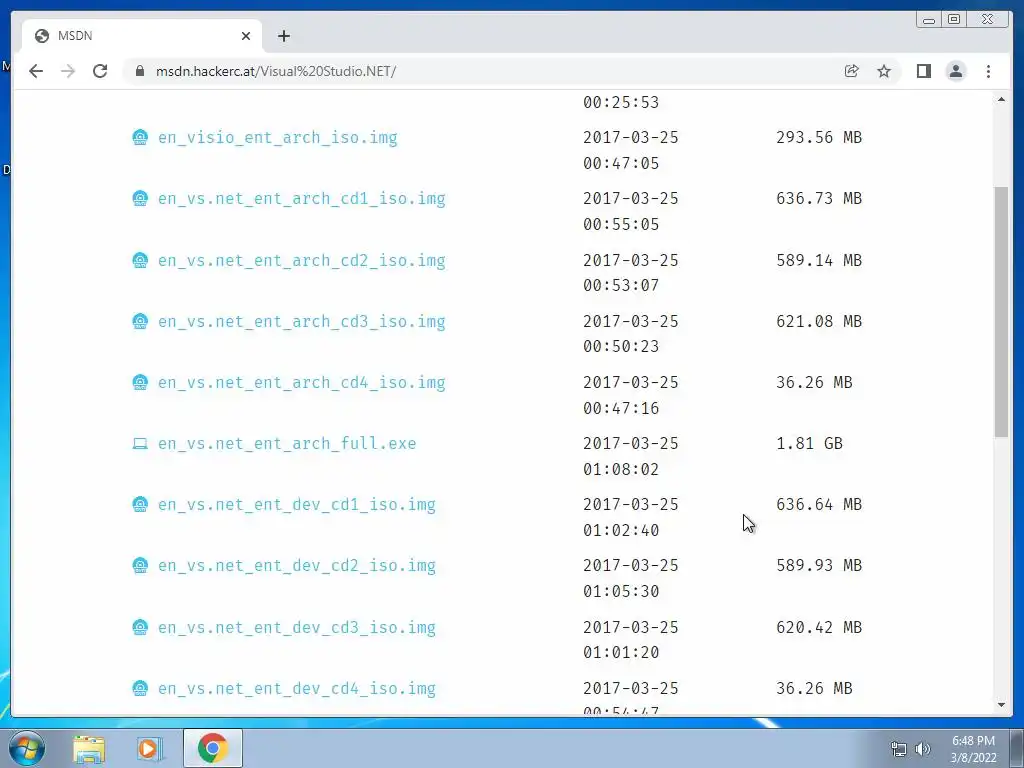Image resolution: width=1024 pixels, height=768 pixels.
Task: Click the 01:08:02 timestamp
Action: click(621, 470)
